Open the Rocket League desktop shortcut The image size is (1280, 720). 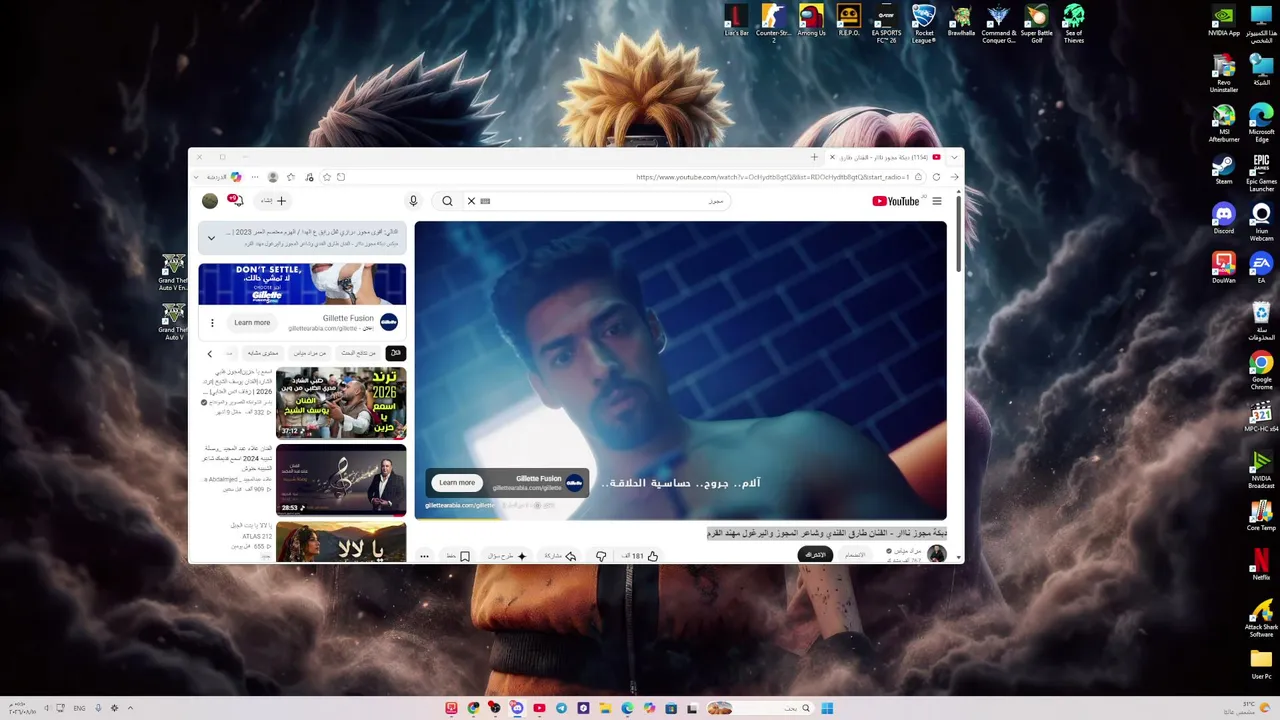[924, 23]
